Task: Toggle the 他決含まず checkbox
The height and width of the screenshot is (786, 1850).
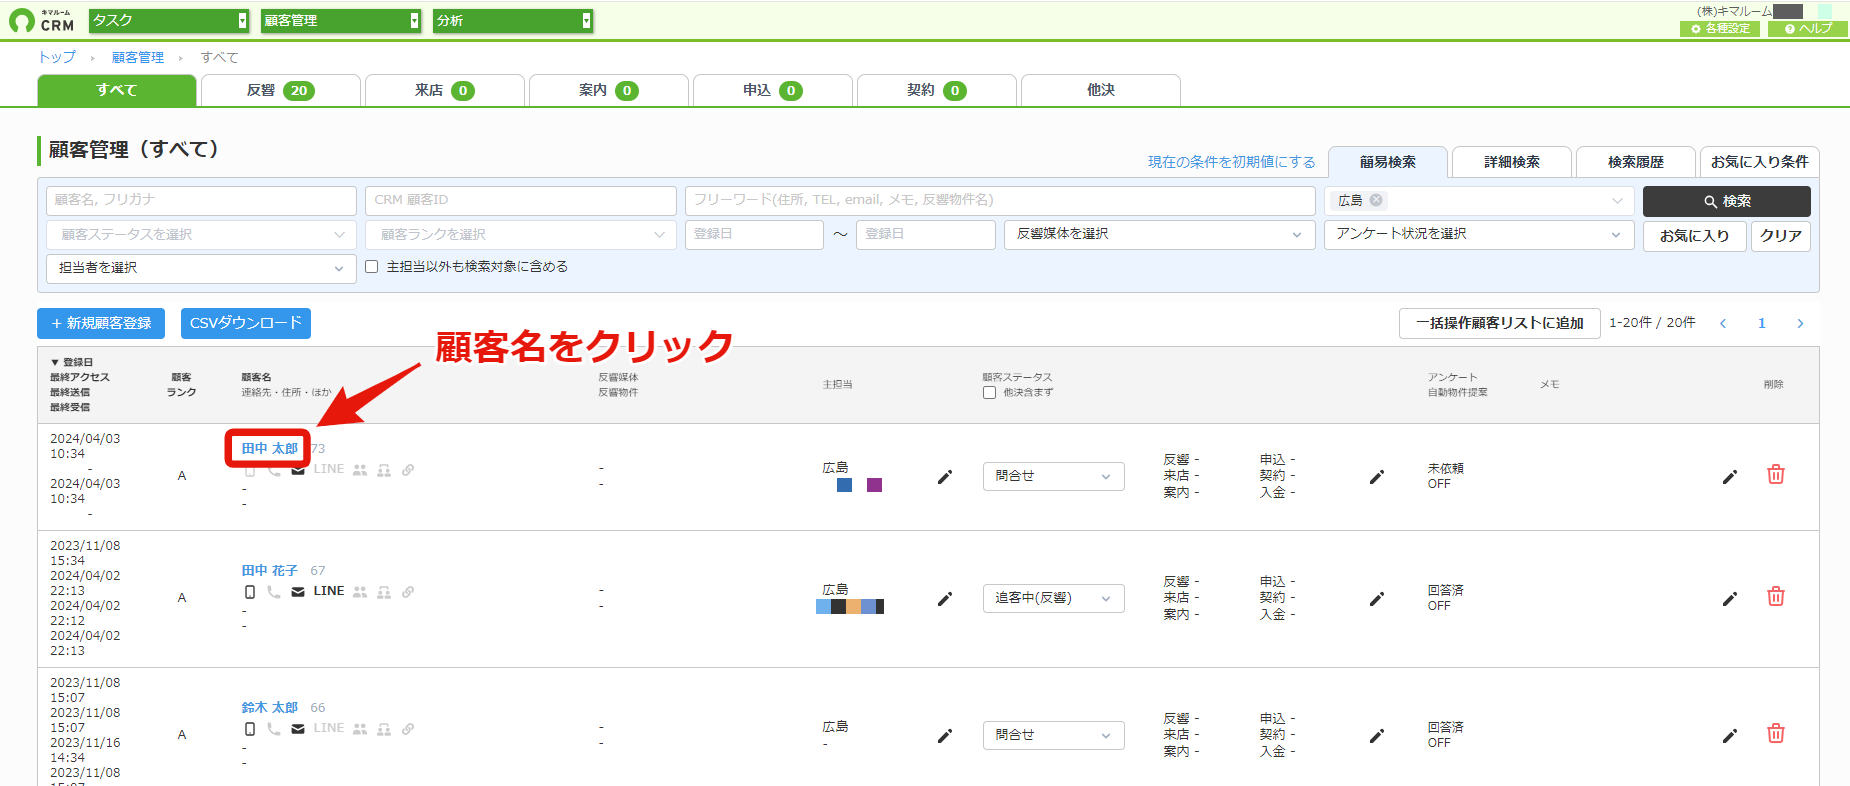Action: [989, 393]
